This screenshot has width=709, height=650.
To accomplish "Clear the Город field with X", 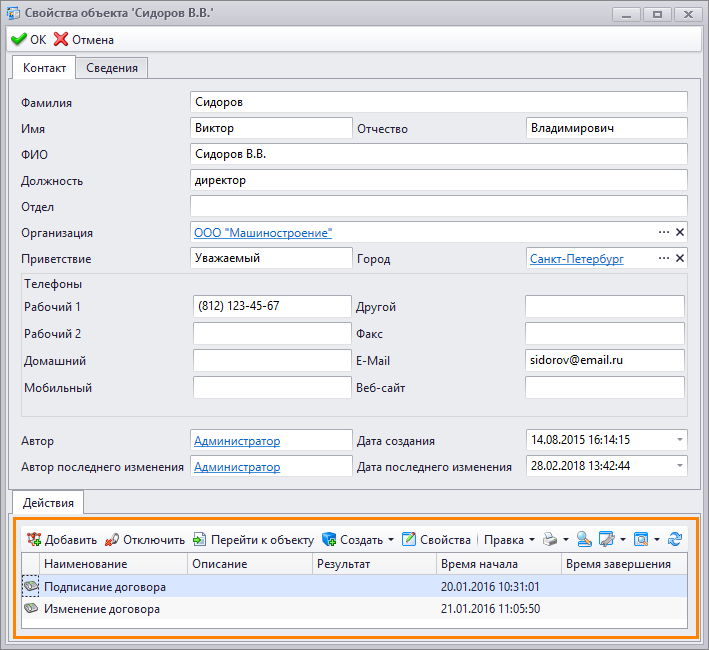I will (x=680, y=259).
